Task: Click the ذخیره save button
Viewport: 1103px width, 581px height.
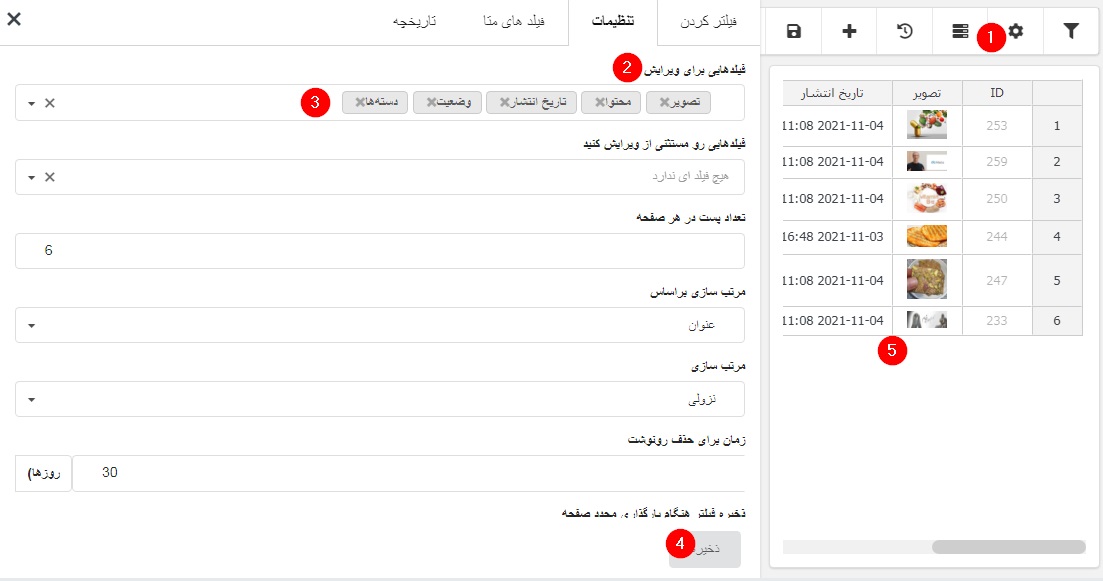Action: [705, 549]
